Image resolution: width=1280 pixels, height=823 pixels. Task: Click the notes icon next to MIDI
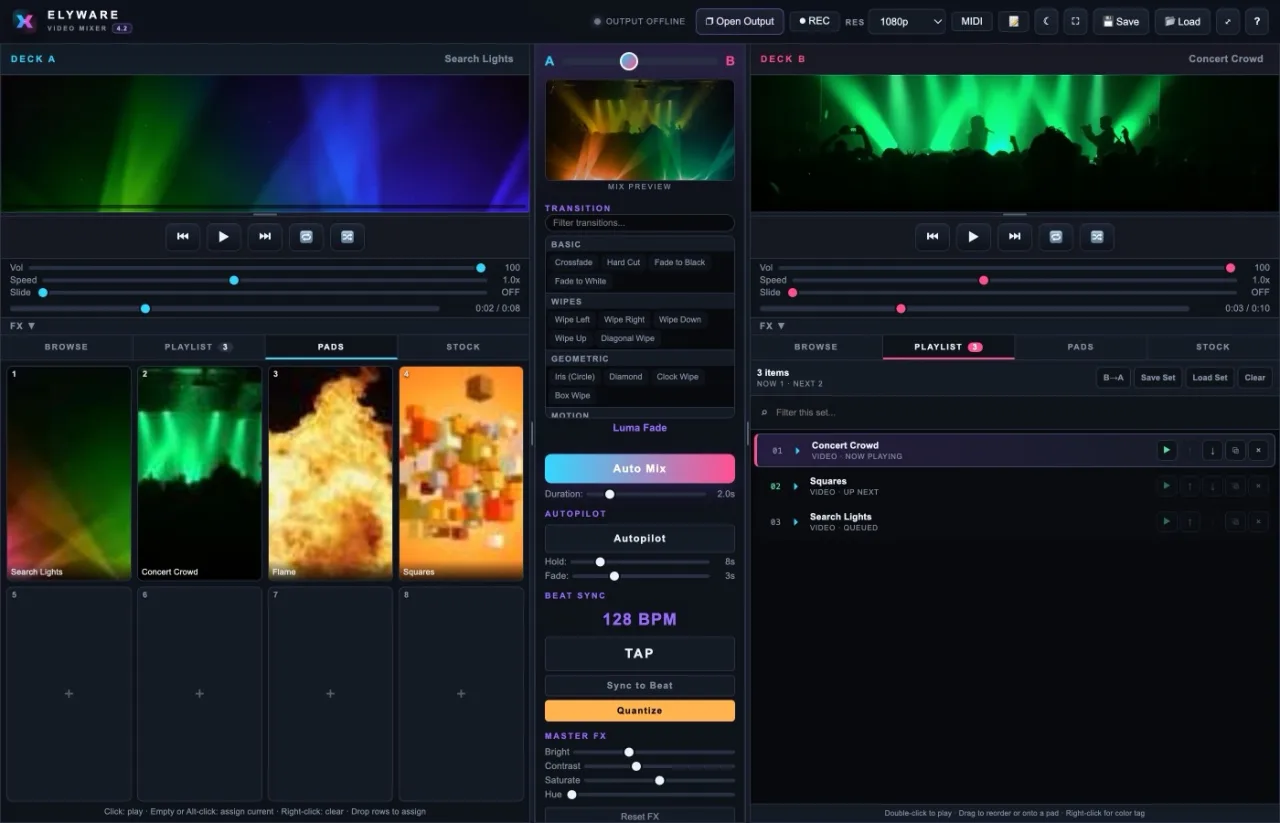1013,21
